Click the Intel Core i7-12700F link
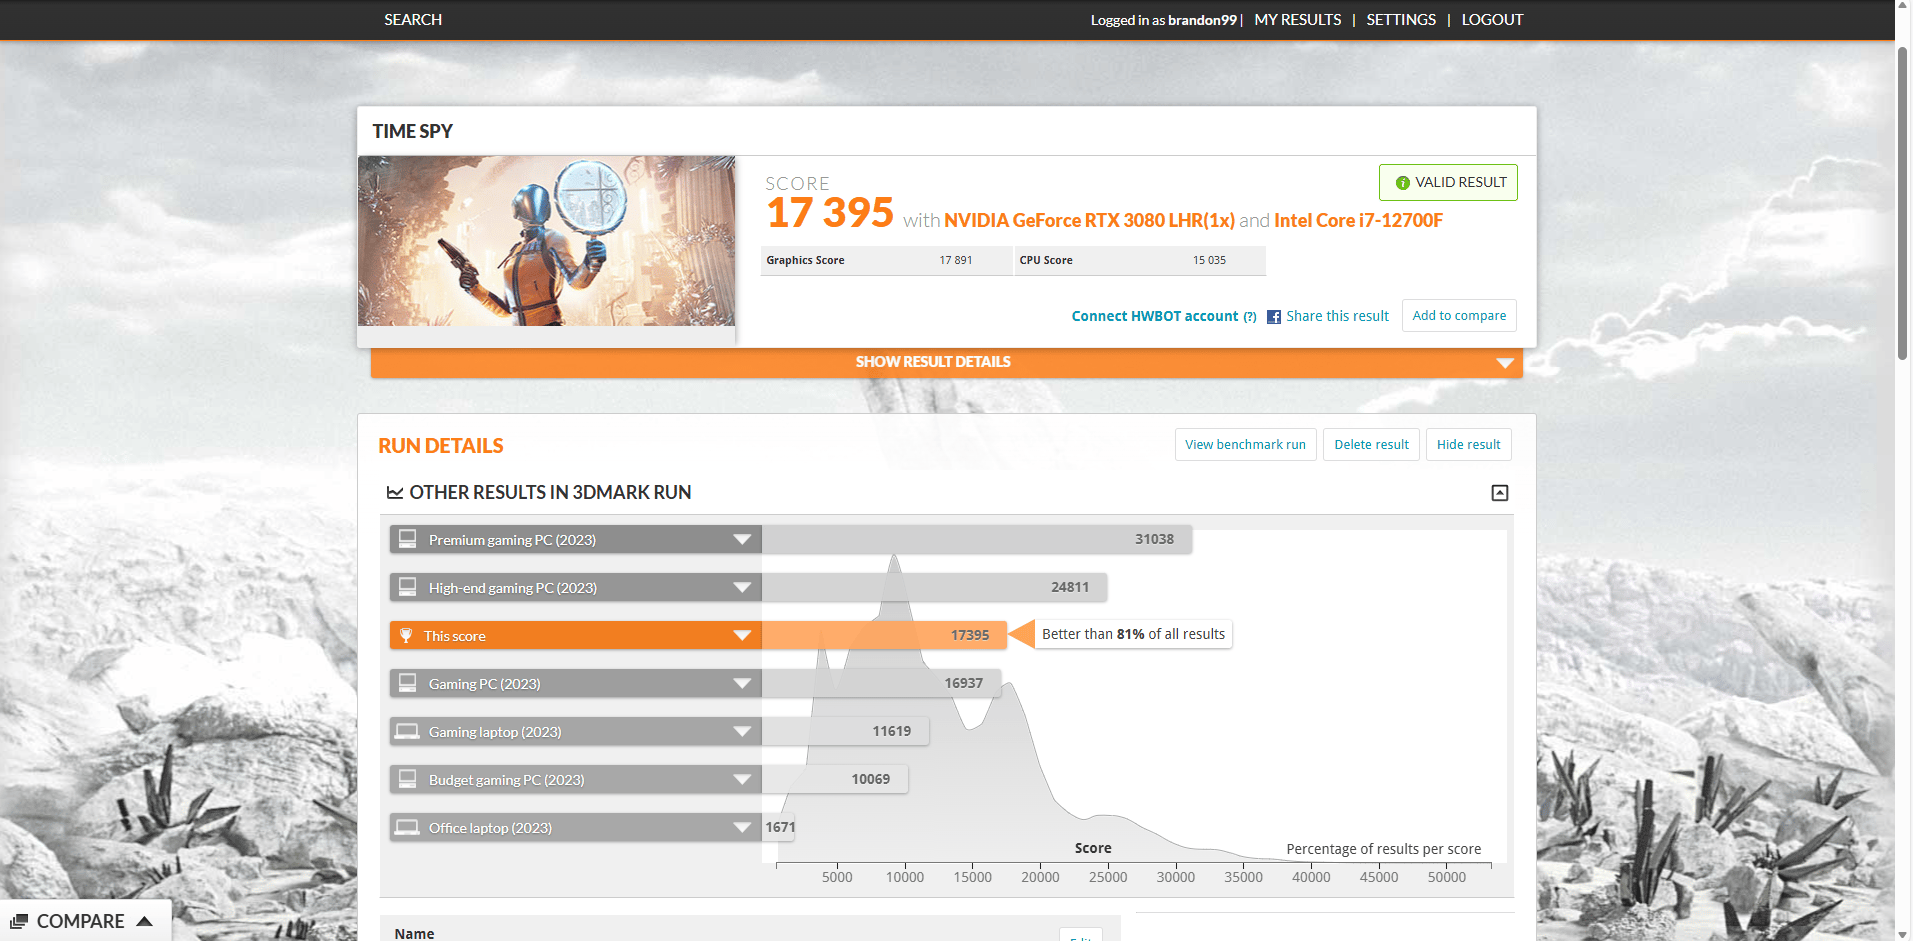Image resolution: width=1913 pixels, height=941 pixels. click(x=1358, y=220)
